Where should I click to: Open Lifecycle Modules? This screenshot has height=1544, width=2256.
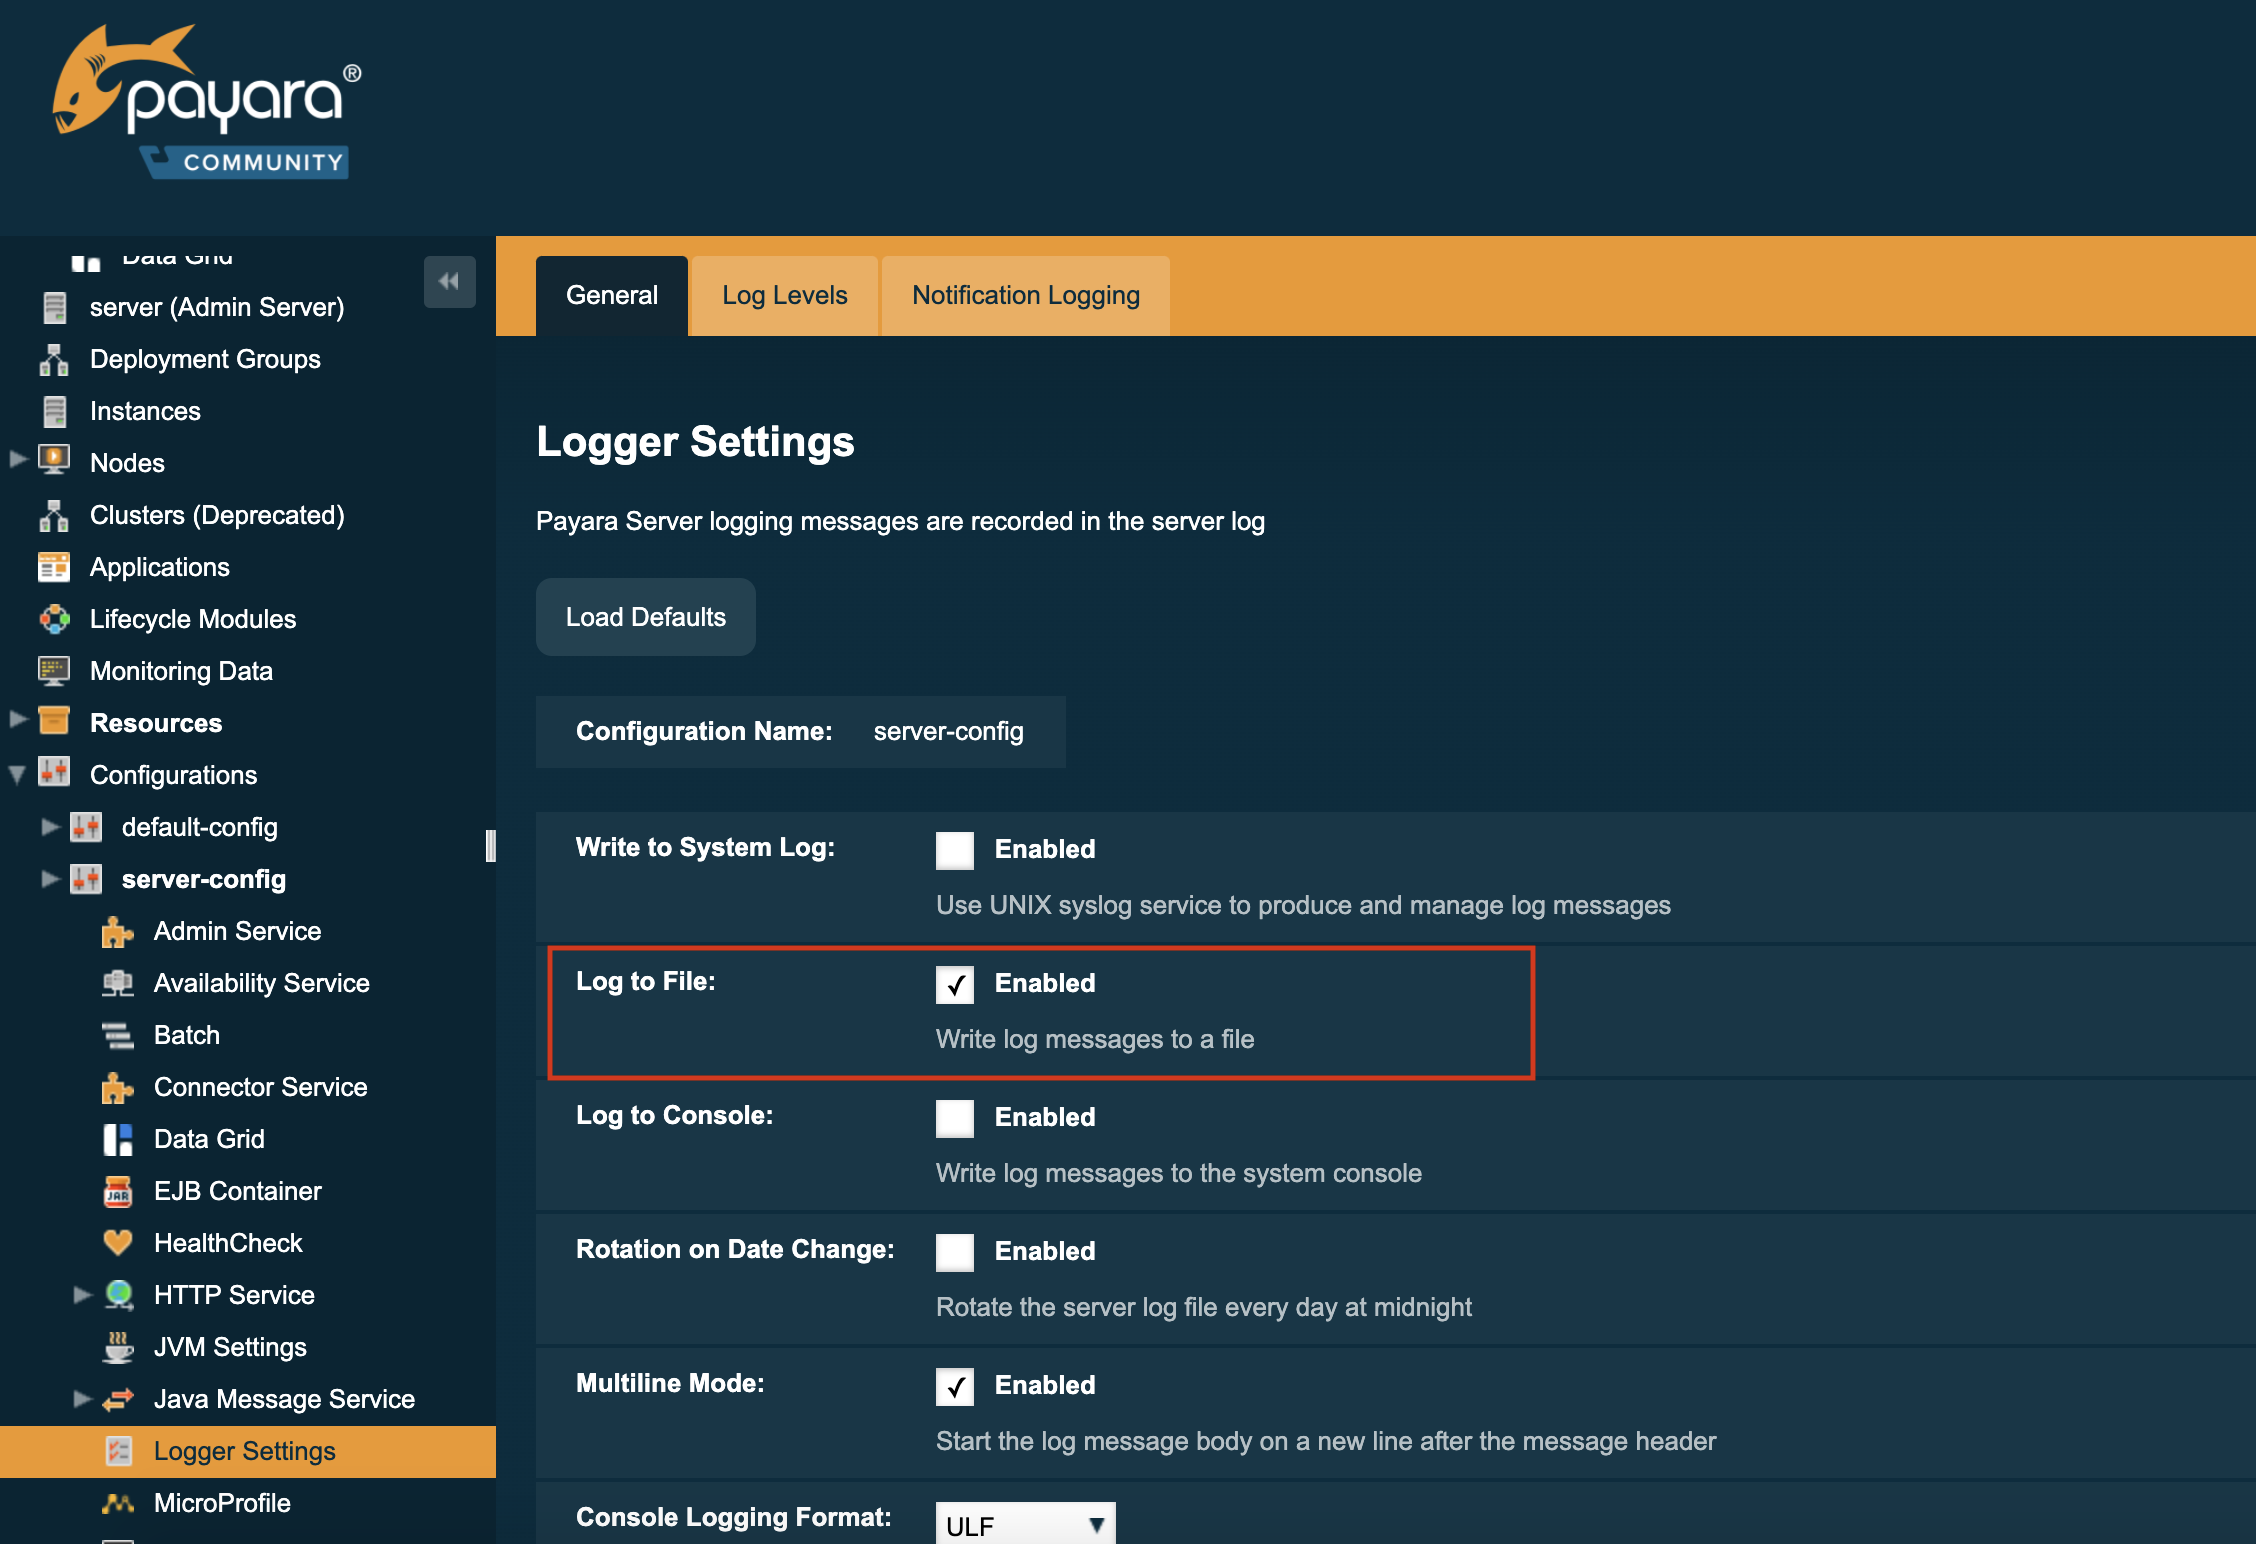click(193, 619)
